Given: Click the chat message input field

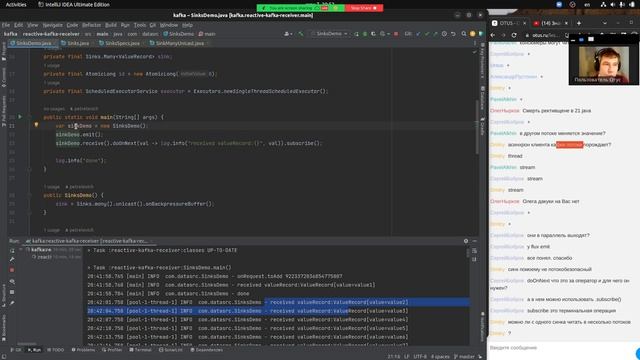Looking at the screenshot, I should coord(561,348).
